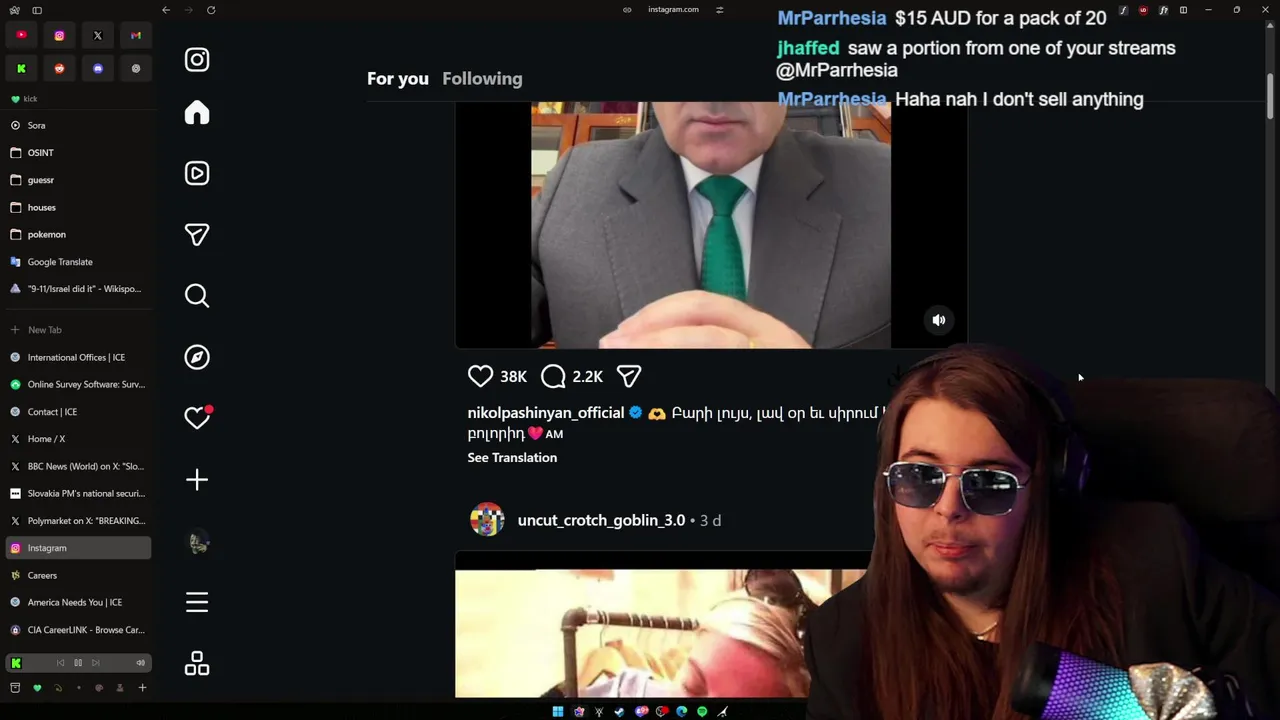The width and height of the screenshot is (1280, 720).
Task: Open comments on the 2.2K post
Action: 553,376
